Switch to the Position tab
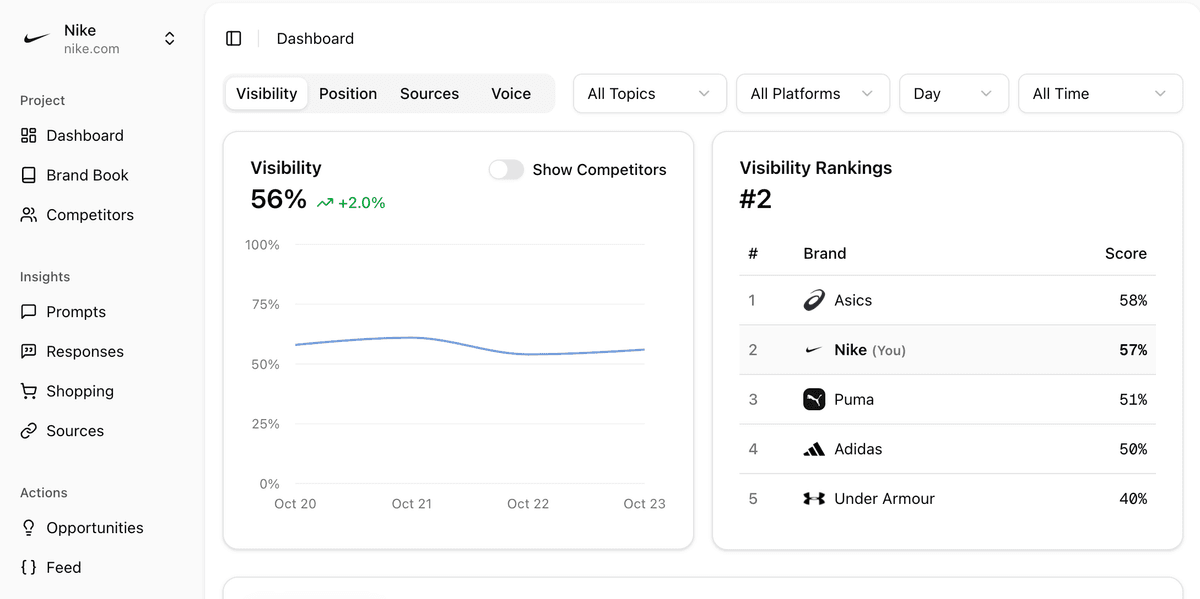1200x599 pixels. point(347,93)
